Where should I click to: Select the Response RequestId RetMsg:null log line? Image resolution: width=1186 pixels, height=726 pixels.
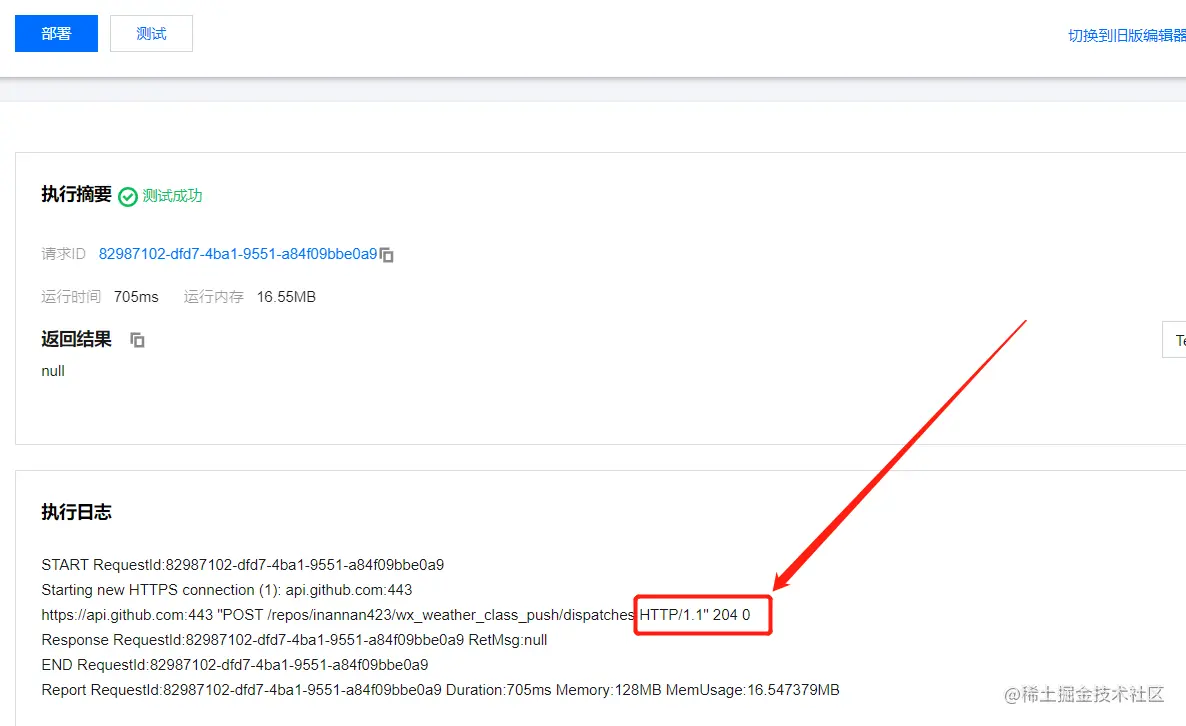[x=294, y=640]
